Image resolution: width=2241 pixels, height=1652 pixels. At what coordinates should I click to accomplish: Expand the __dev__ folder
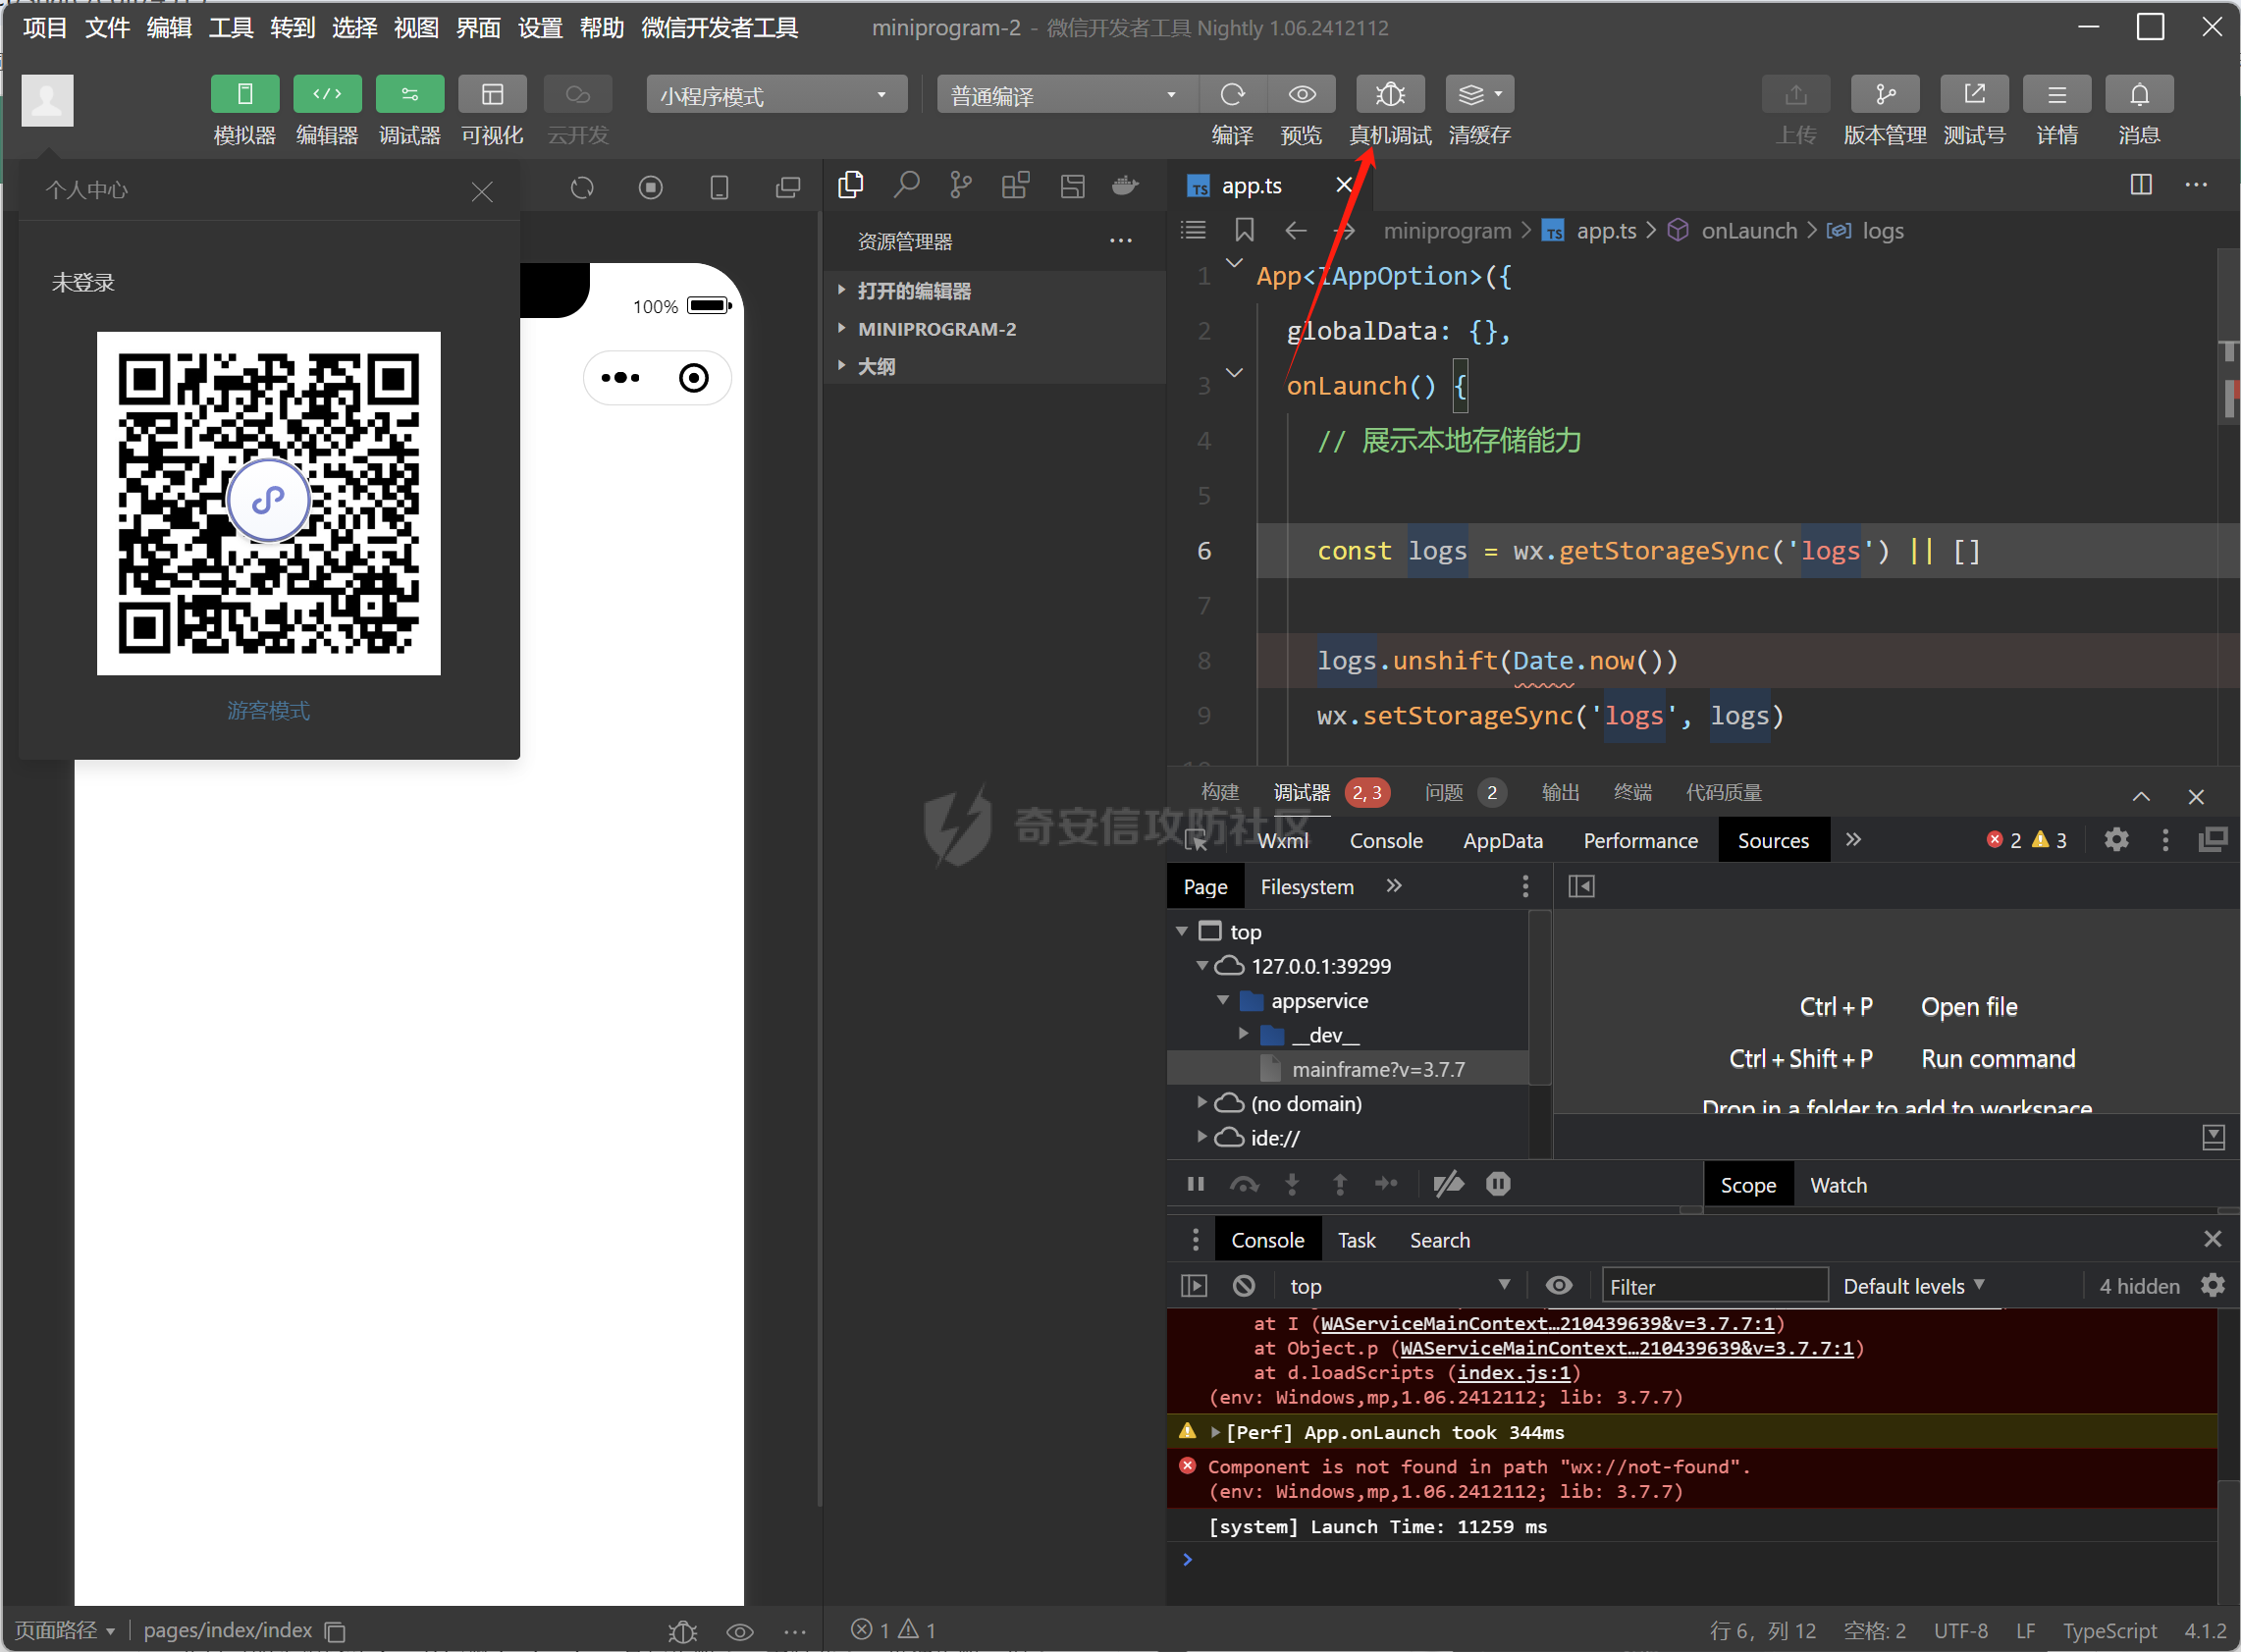pyautogui.click(x=1243, y=1034)
